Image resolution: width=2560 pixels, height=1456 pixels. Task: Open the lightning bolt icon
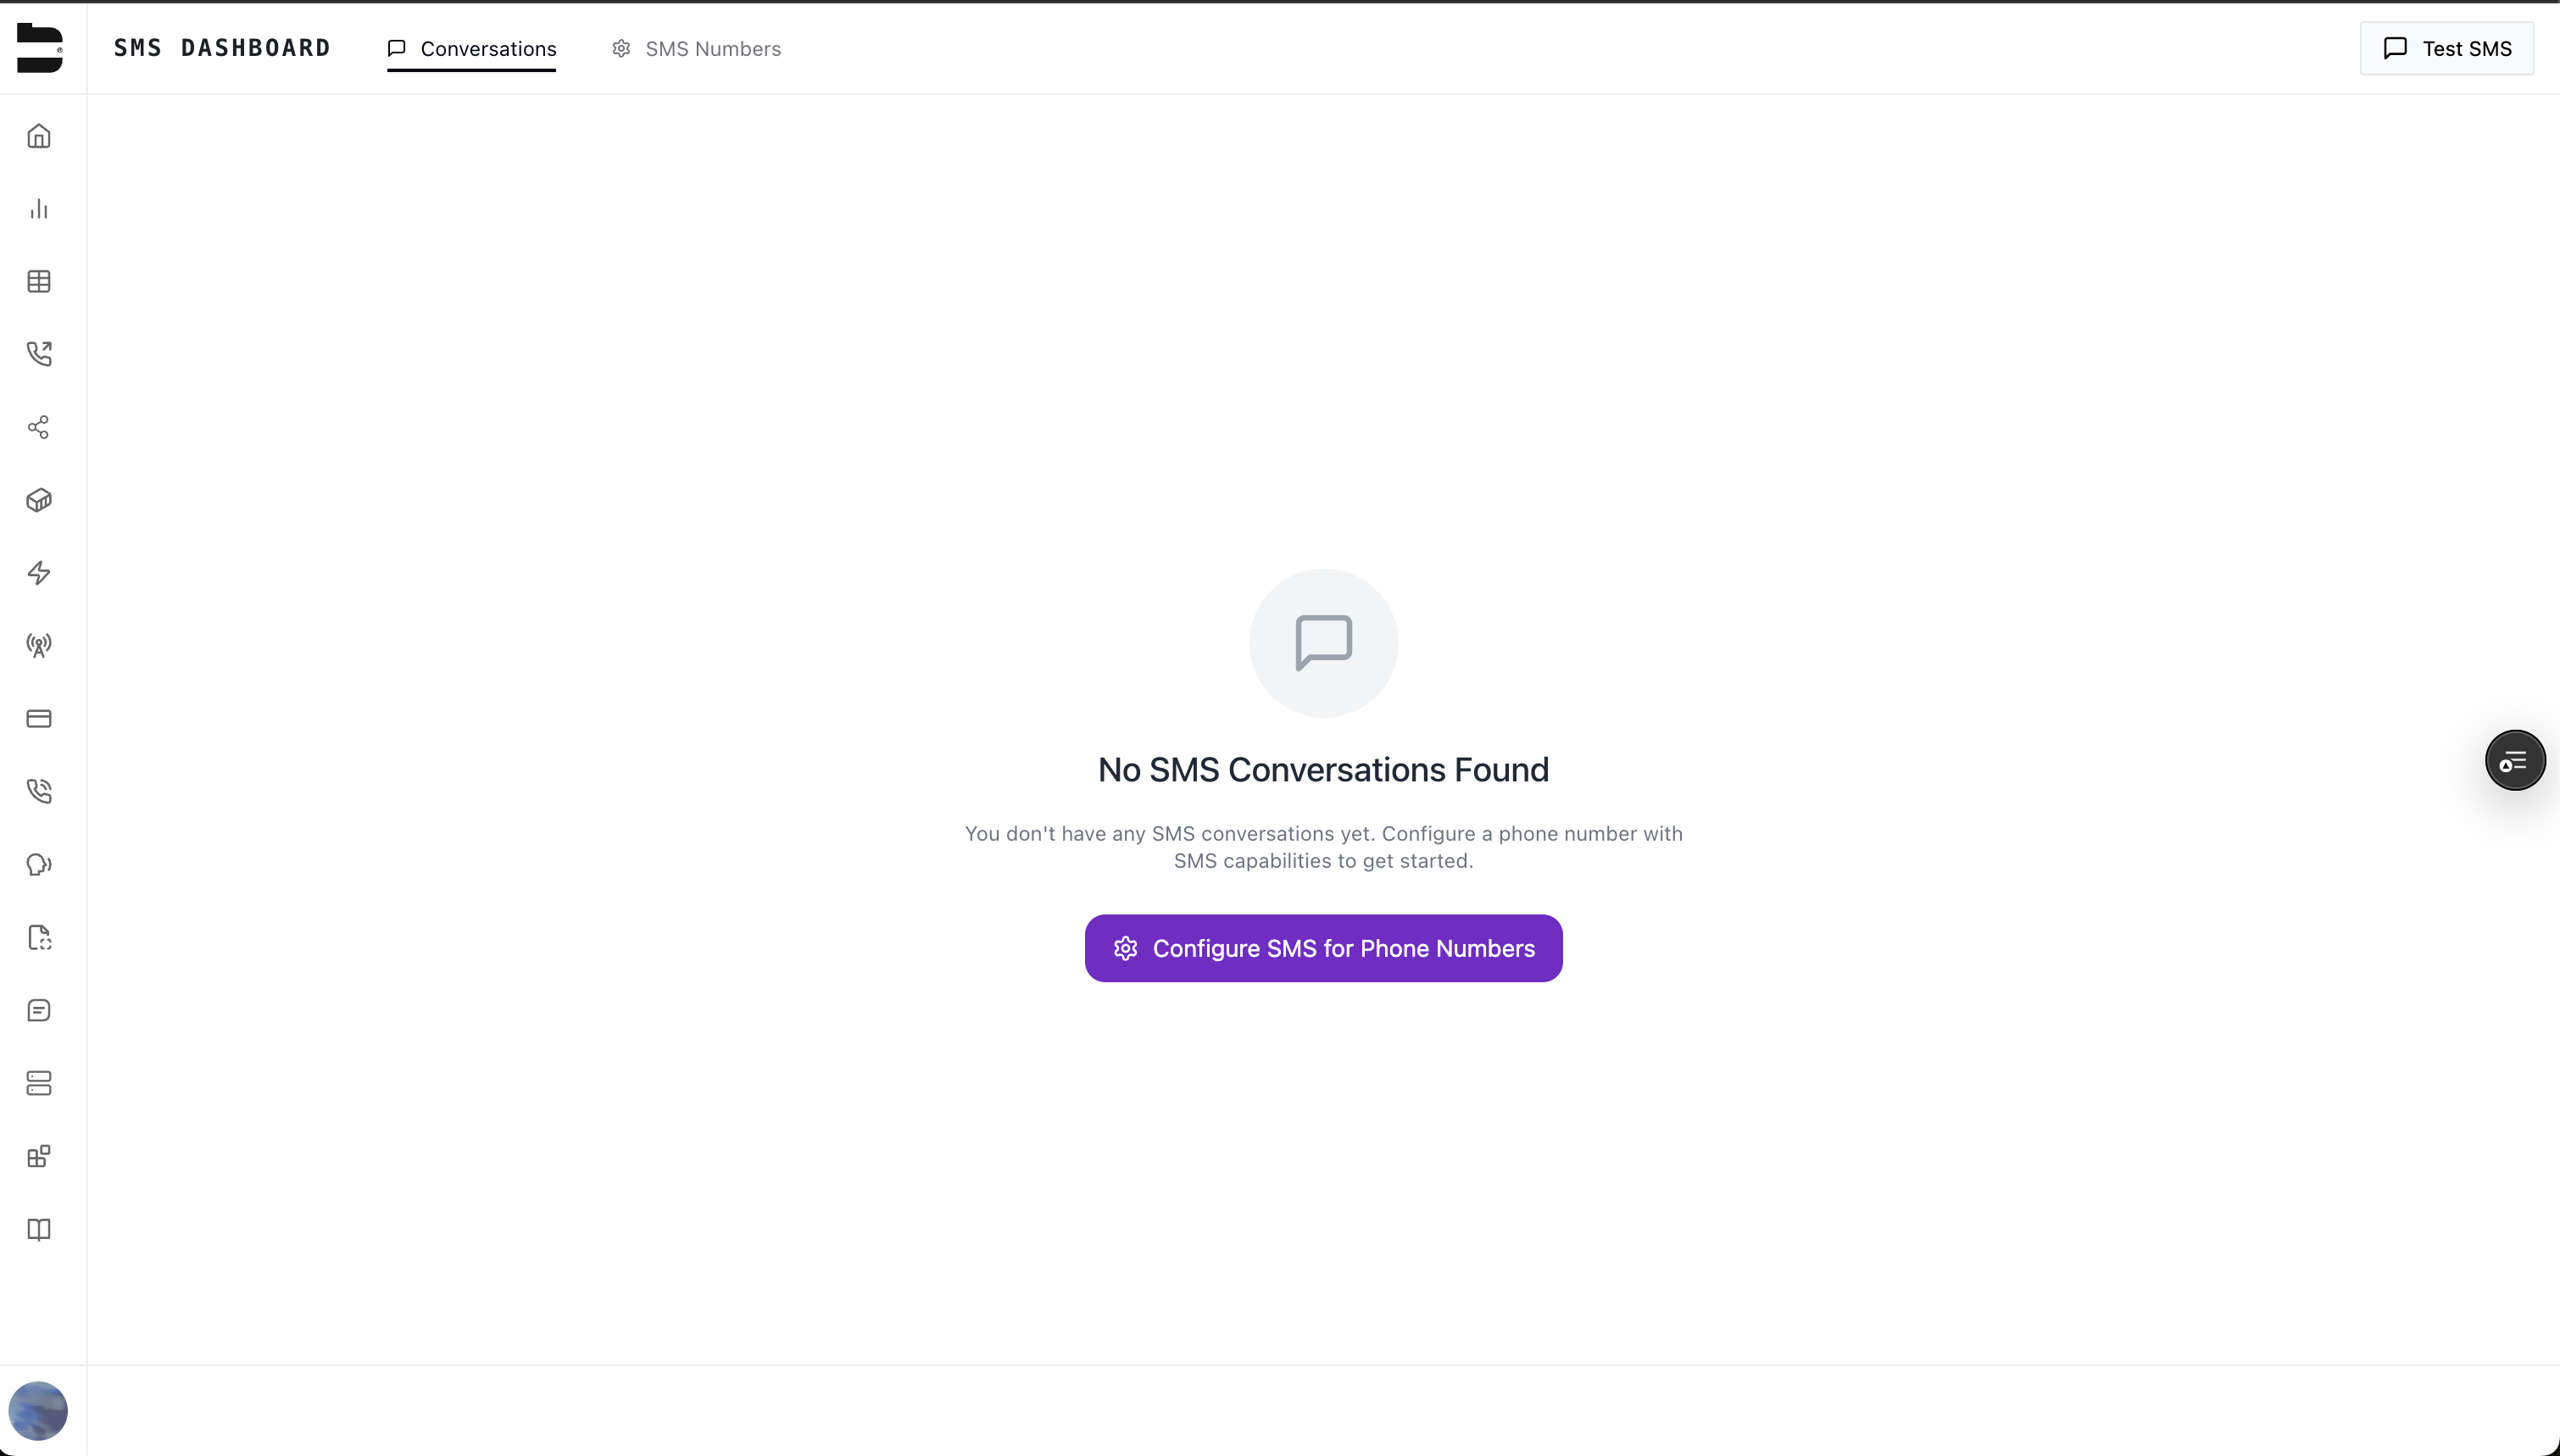(x=39, y=573)
